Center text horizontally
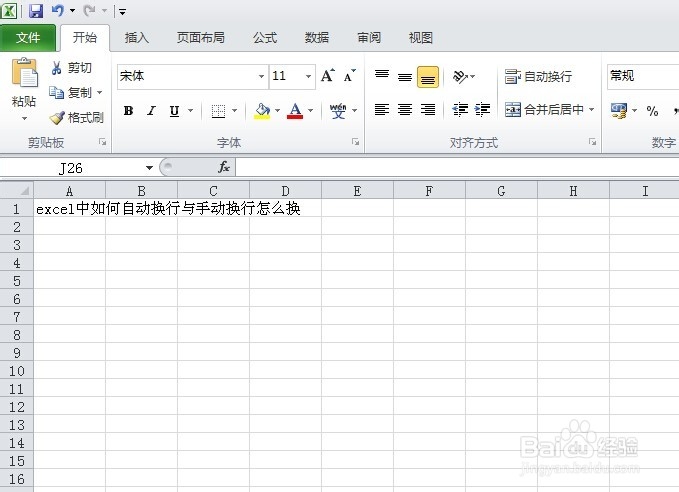This screenshot has height=492, width=679. click(x=405, y=110)
